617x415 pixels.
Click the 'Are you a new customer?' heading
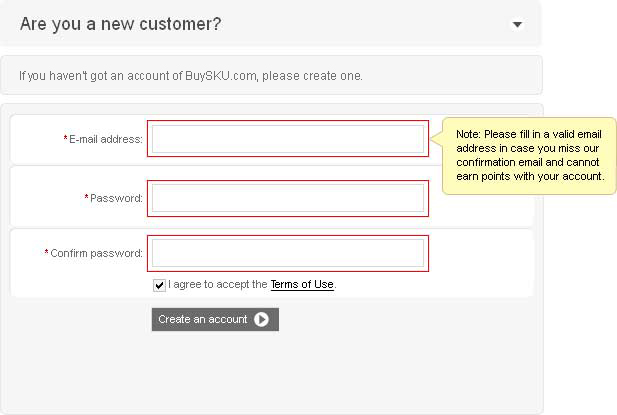click(x=120, y=24)
